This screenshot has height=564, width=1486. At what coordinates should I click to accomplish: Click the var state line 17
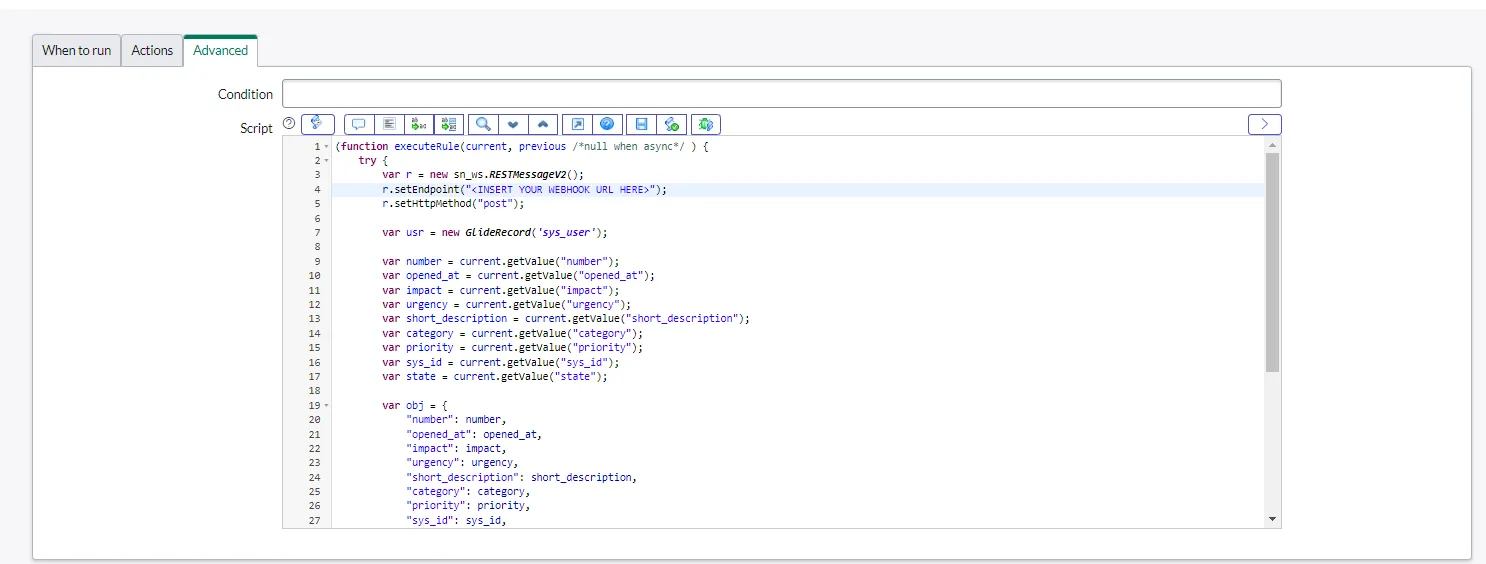(x=495, y=377)
